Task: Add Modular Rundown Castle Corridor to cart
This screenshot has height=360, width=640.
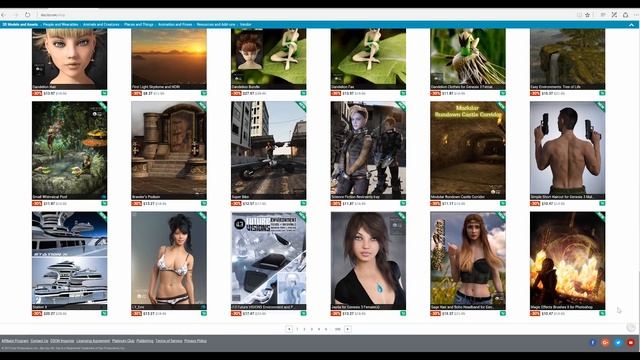Action: tap(502, 203)
